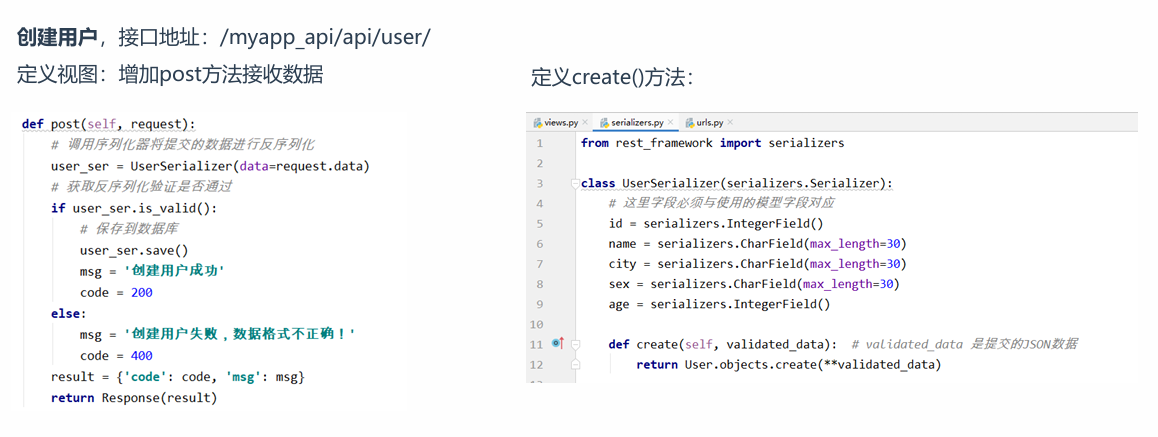Switch to the views.py editor tab

(x=561, y=123)
